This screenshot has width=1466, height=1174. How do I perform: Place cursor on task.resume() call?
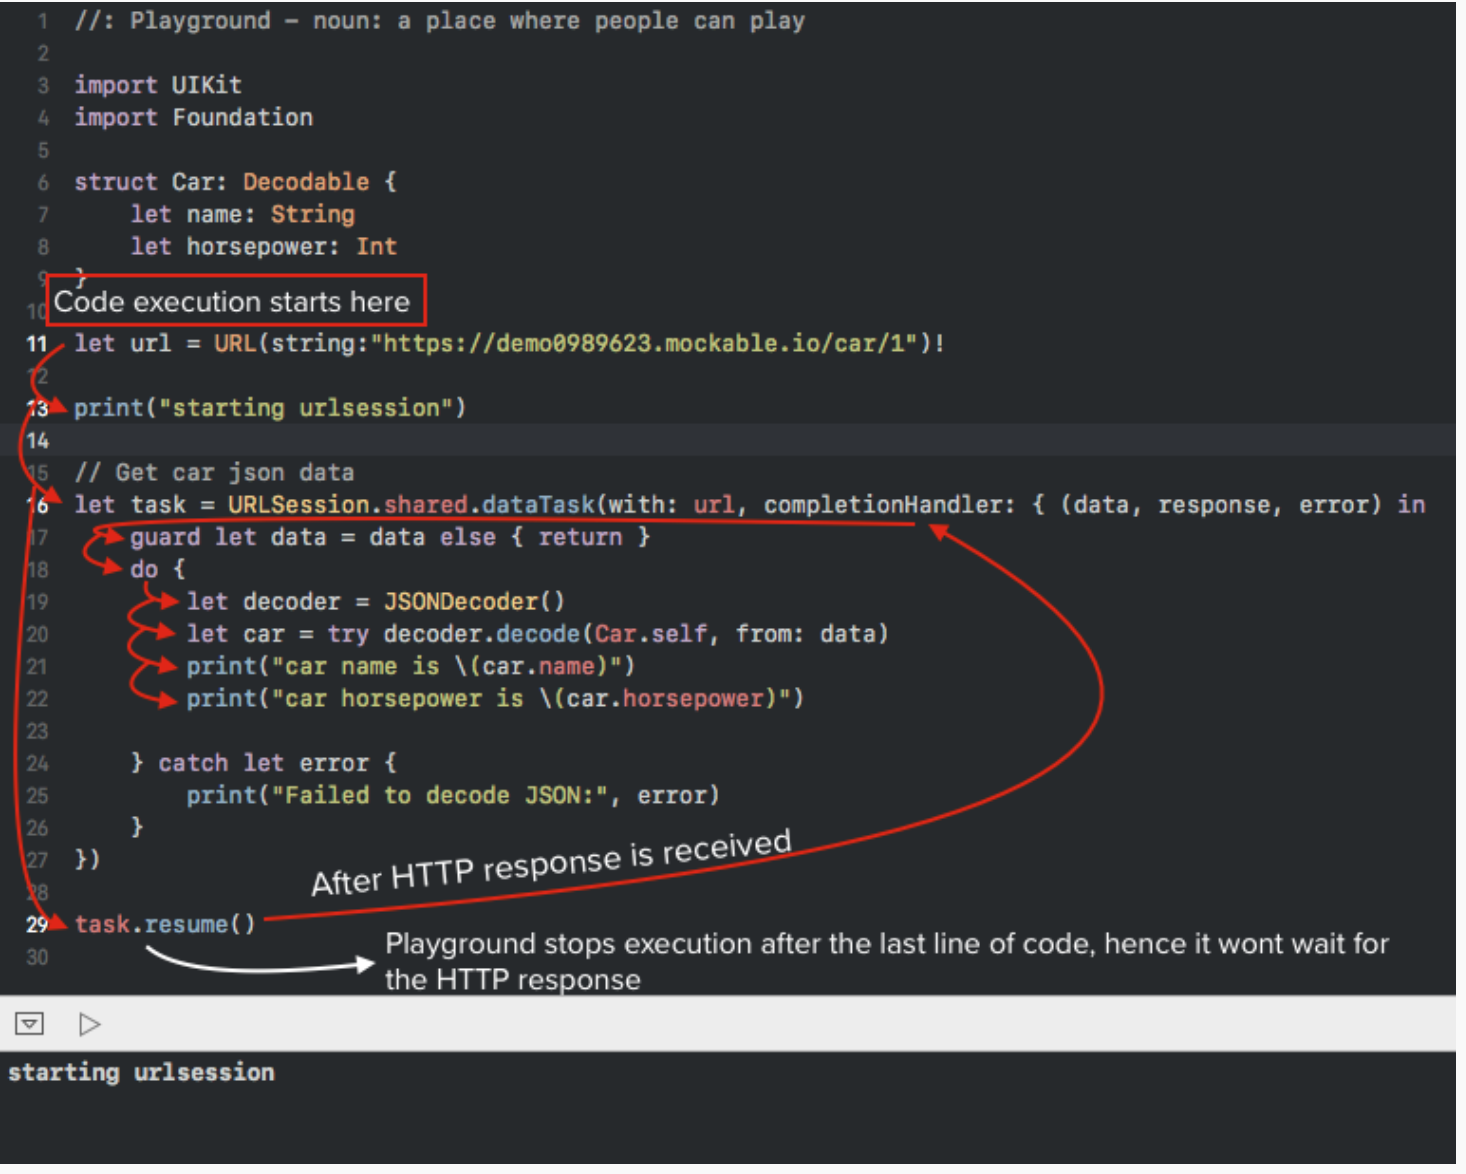pyautogui.click(x=165, y=925)
